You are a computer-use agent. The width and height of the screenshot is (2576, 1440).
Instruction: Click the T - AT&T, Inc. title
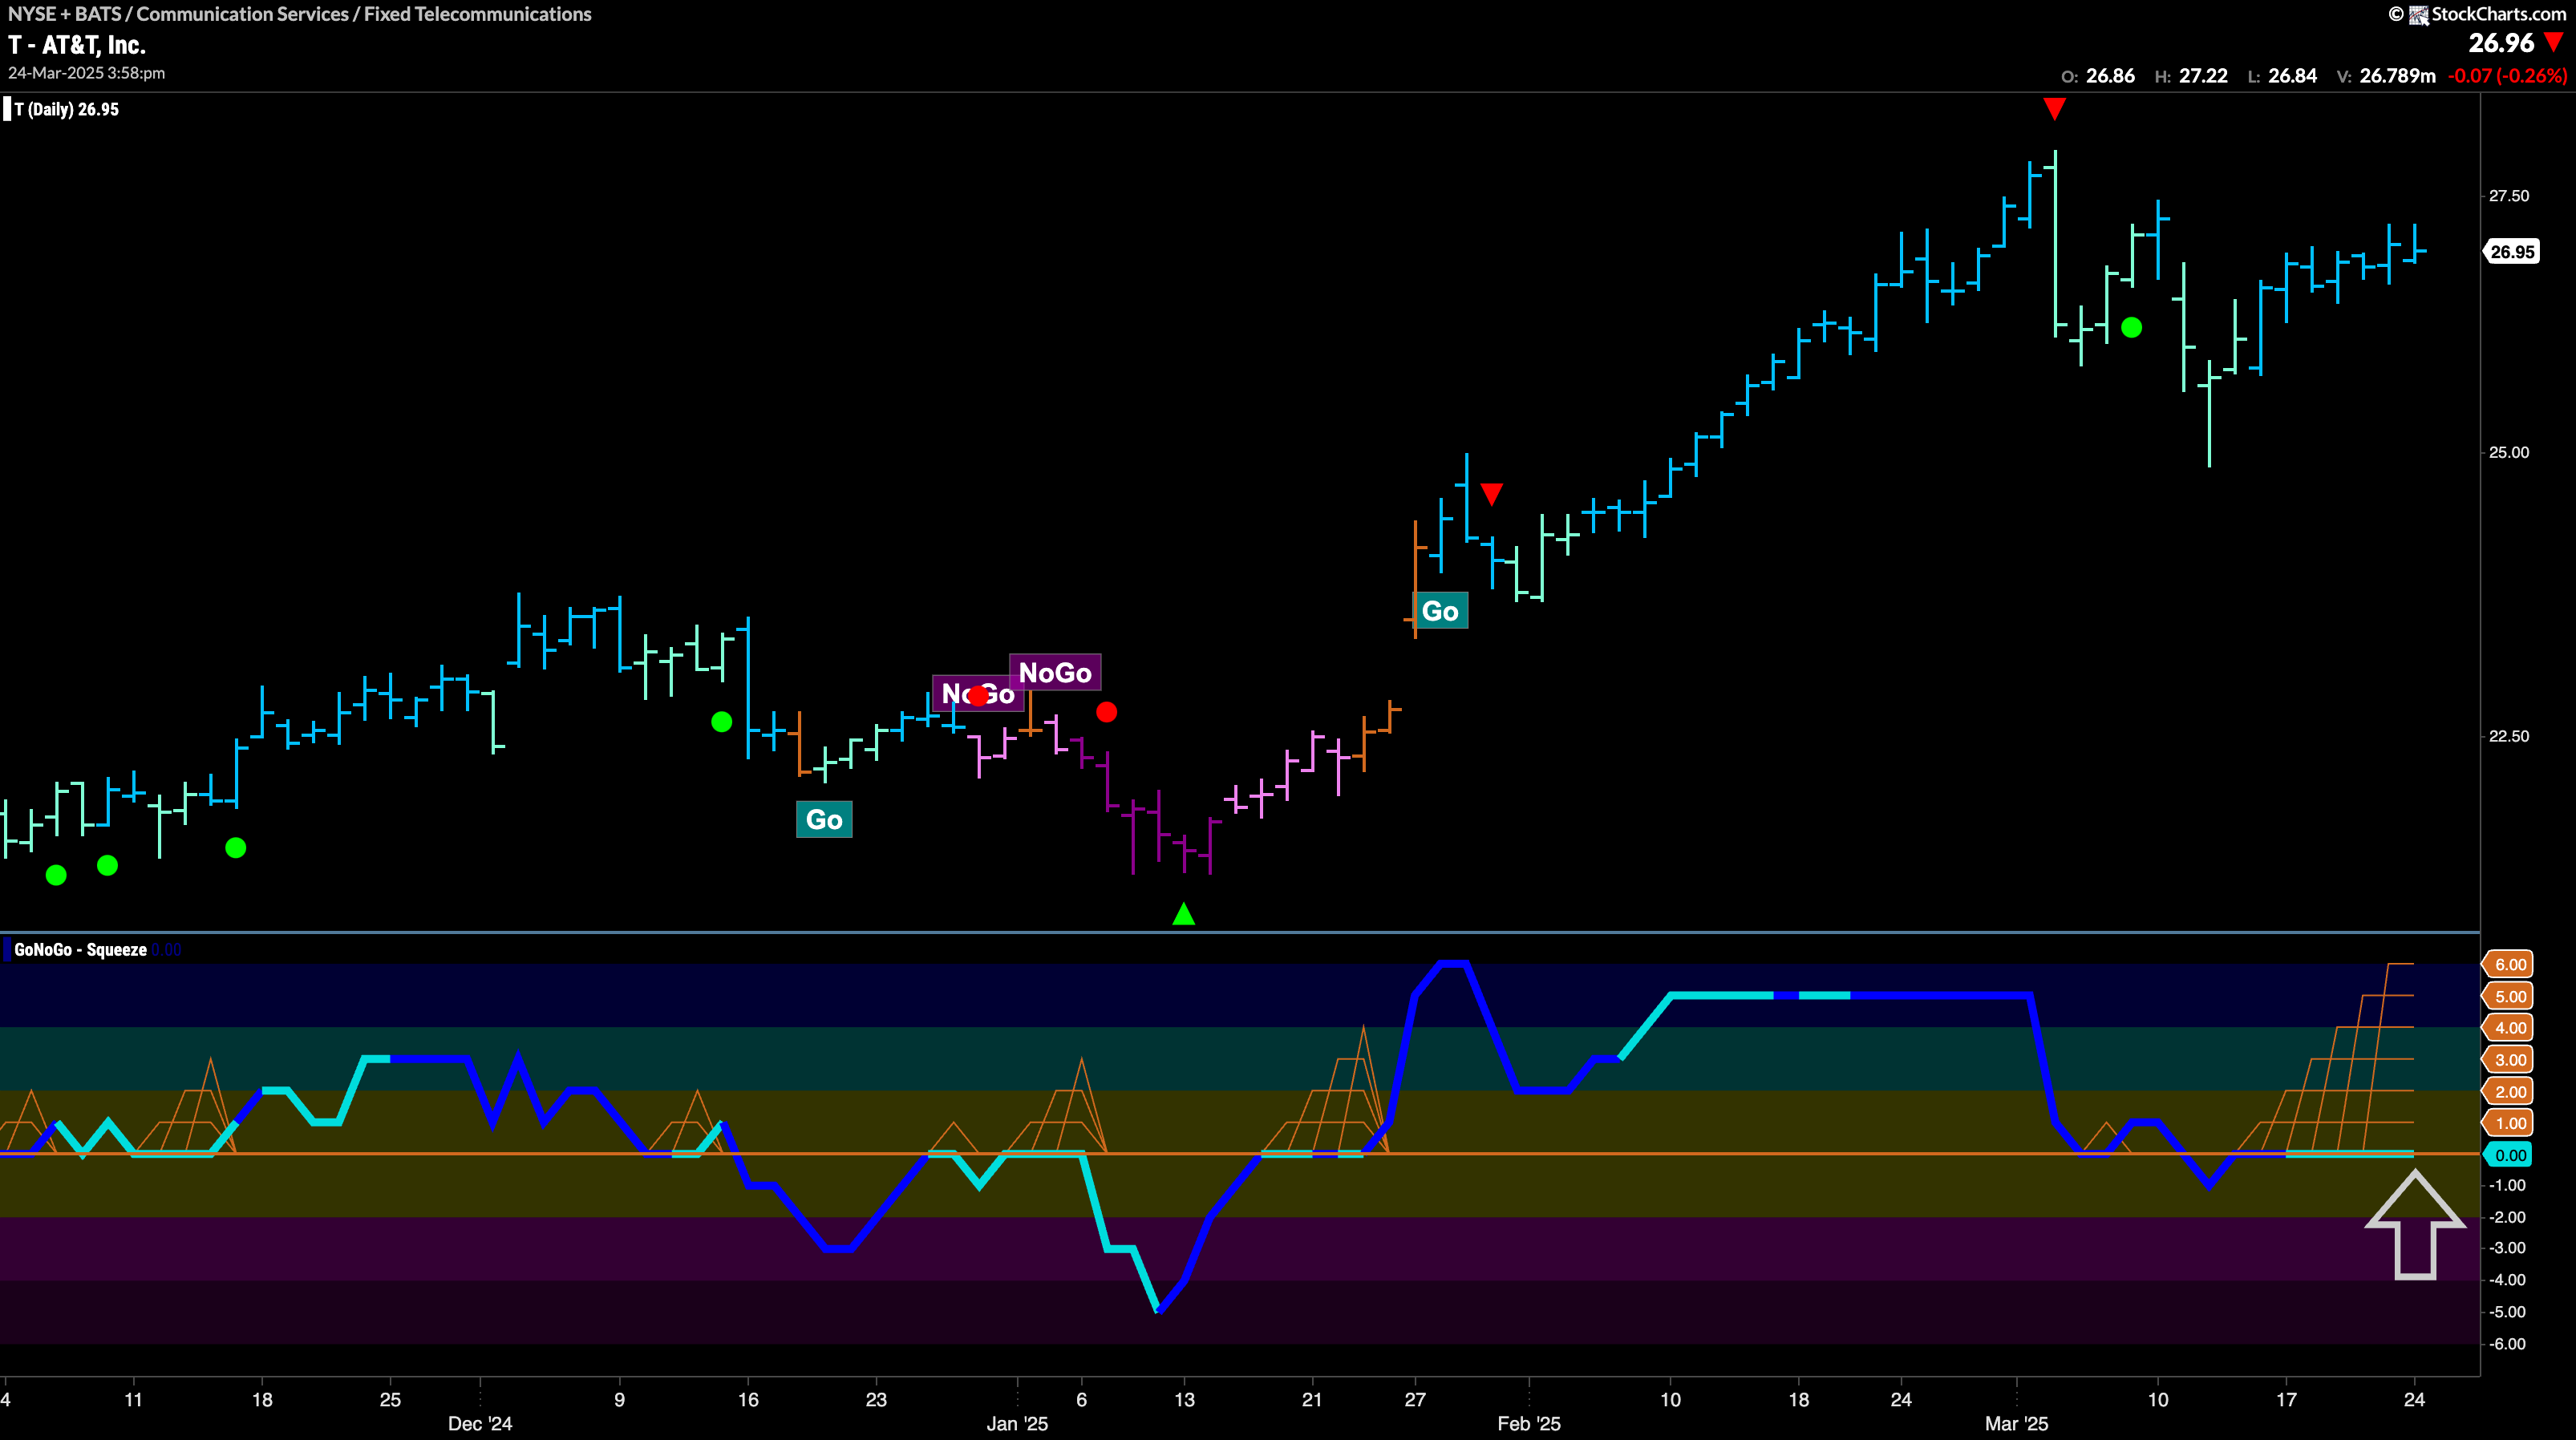(77, 45)
